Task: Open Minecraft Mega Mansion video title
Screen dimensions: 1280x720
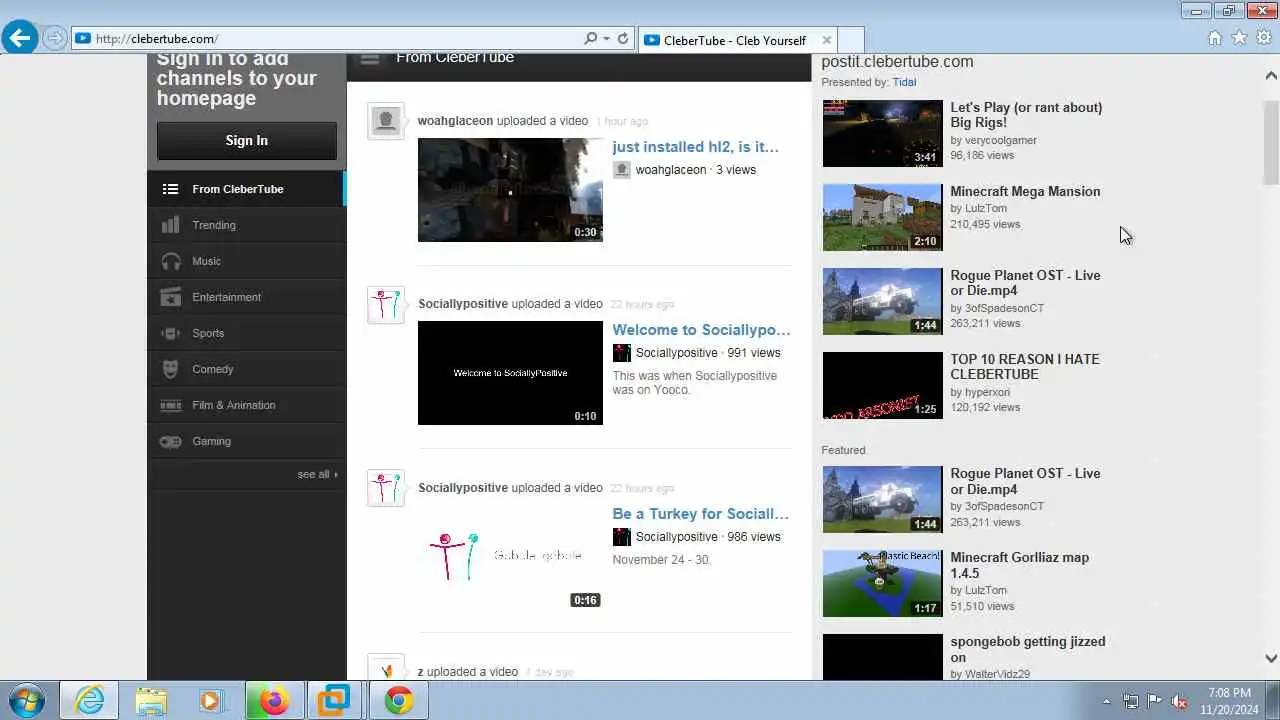Action: [1025, 192]
